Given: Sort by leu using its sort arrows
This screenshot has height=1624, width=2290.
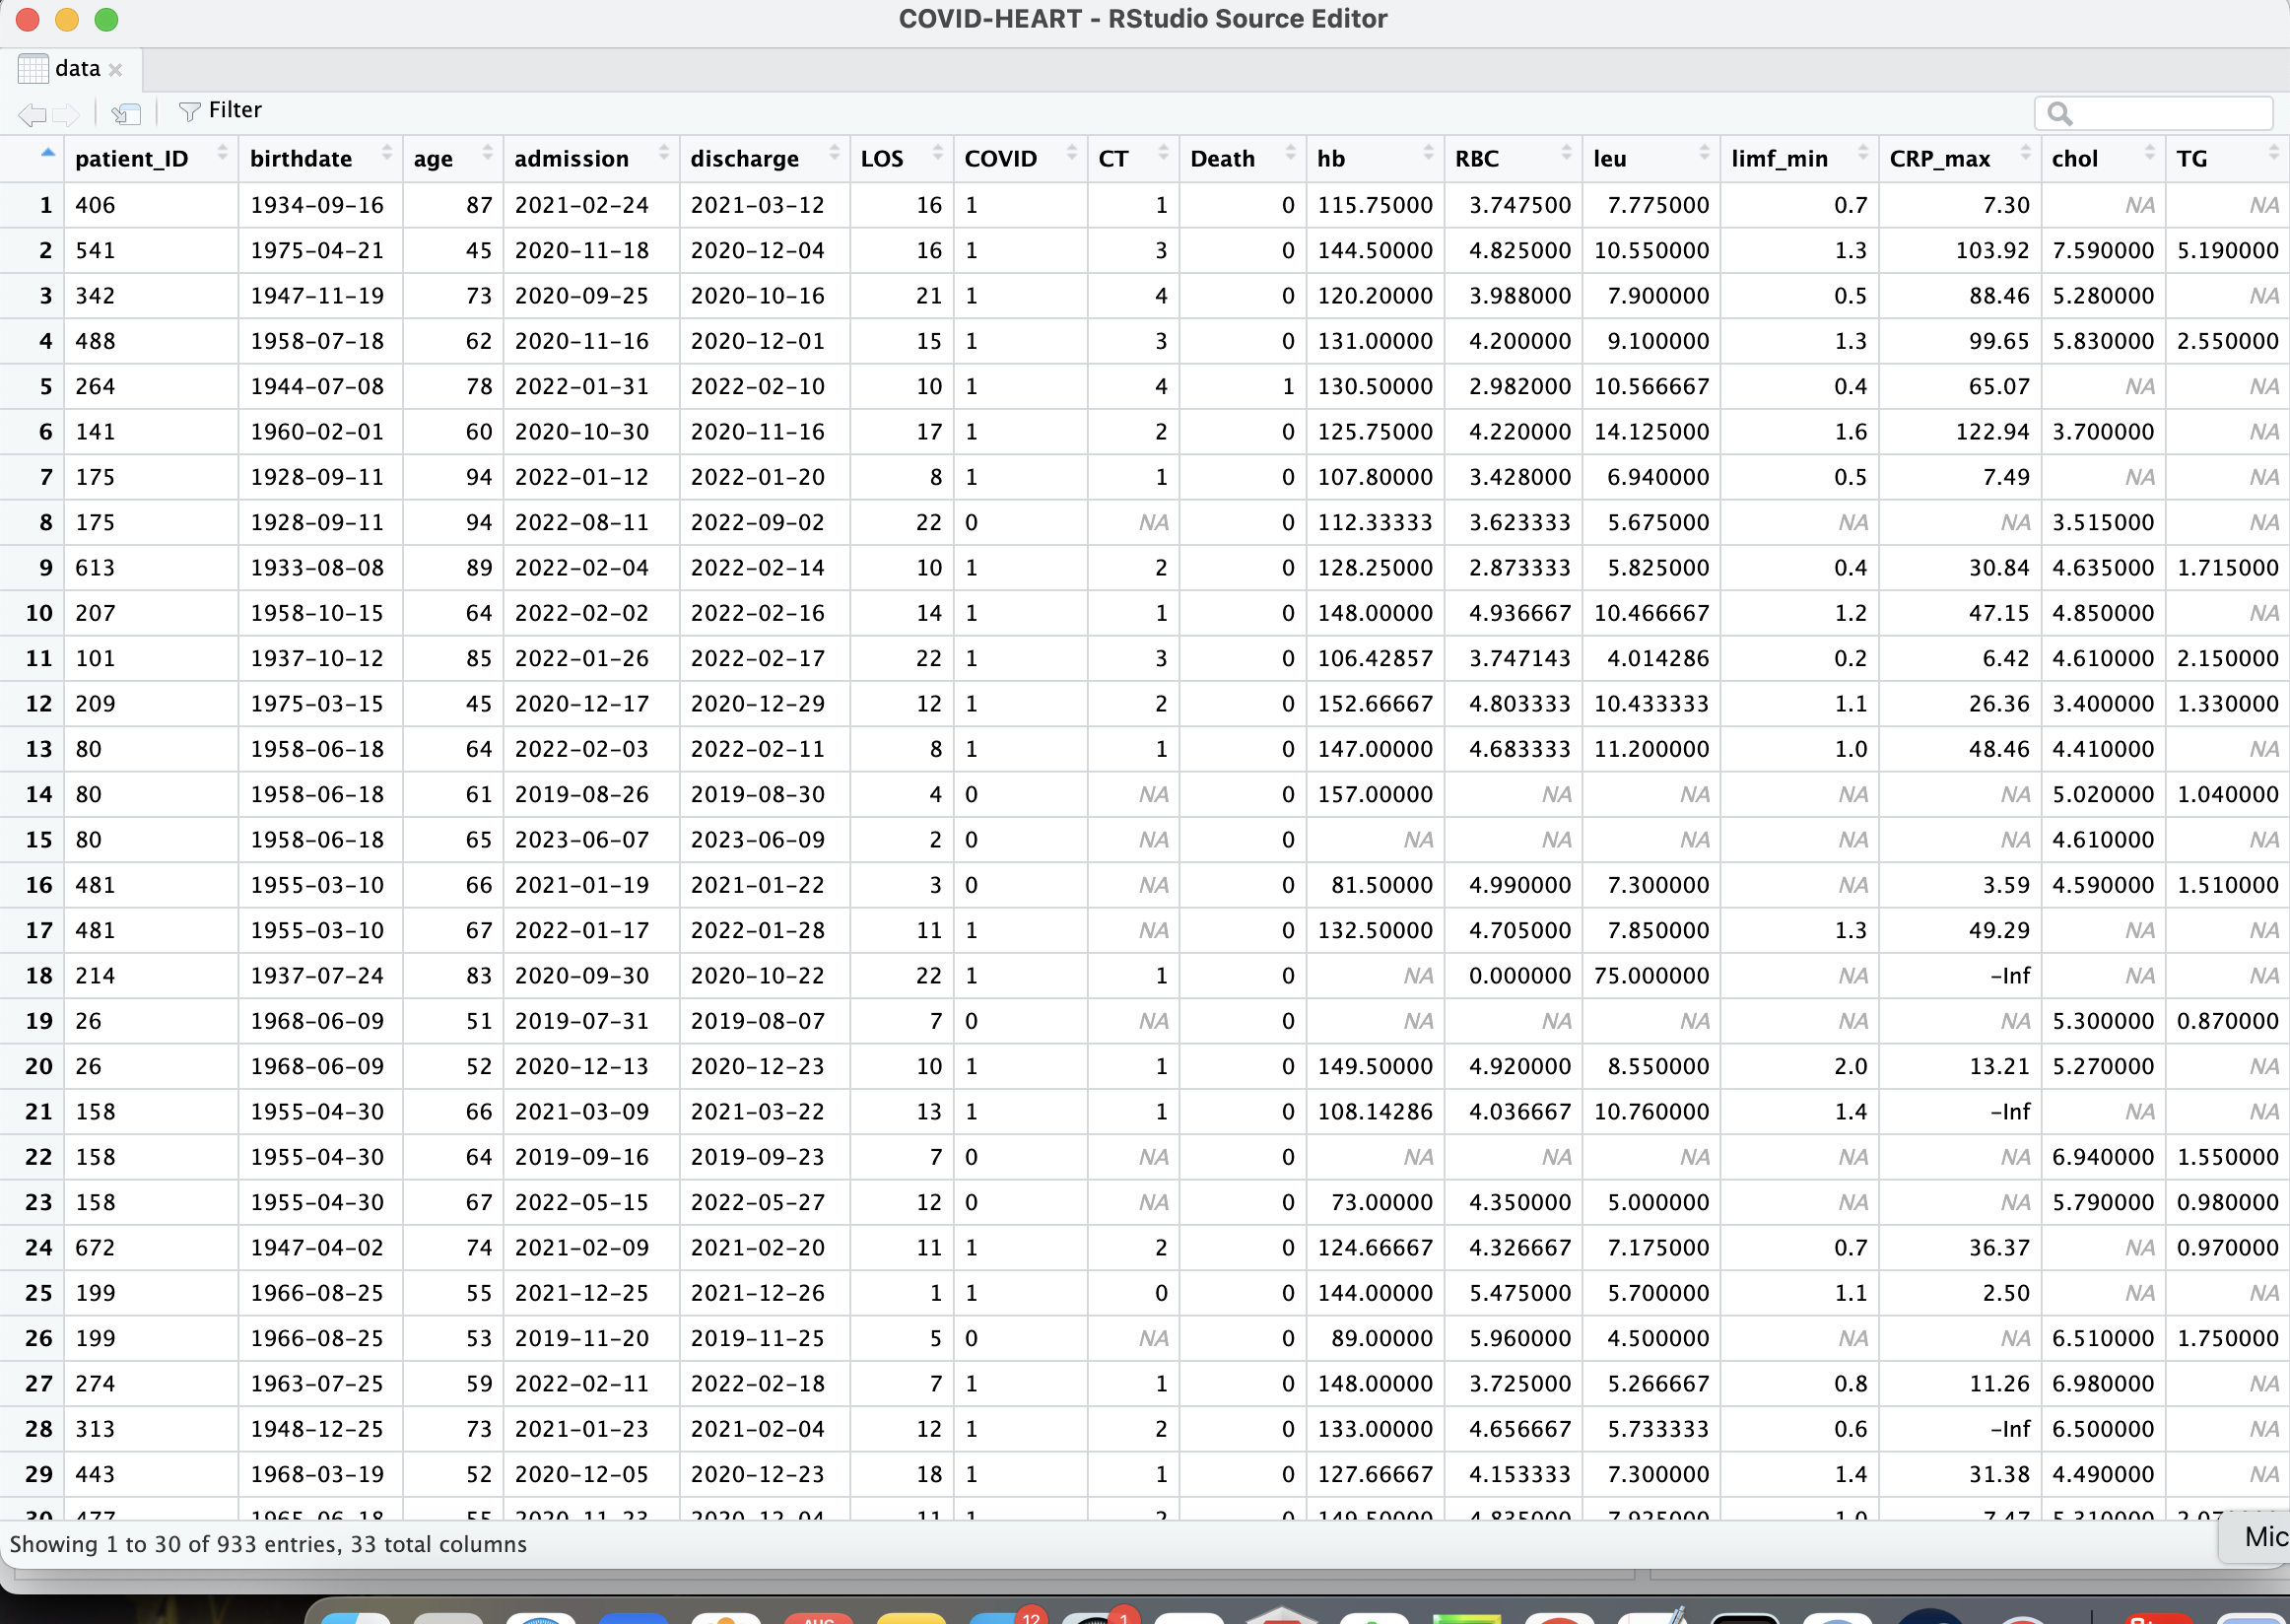Looking at the screenshot, I should click(1704, 153).
